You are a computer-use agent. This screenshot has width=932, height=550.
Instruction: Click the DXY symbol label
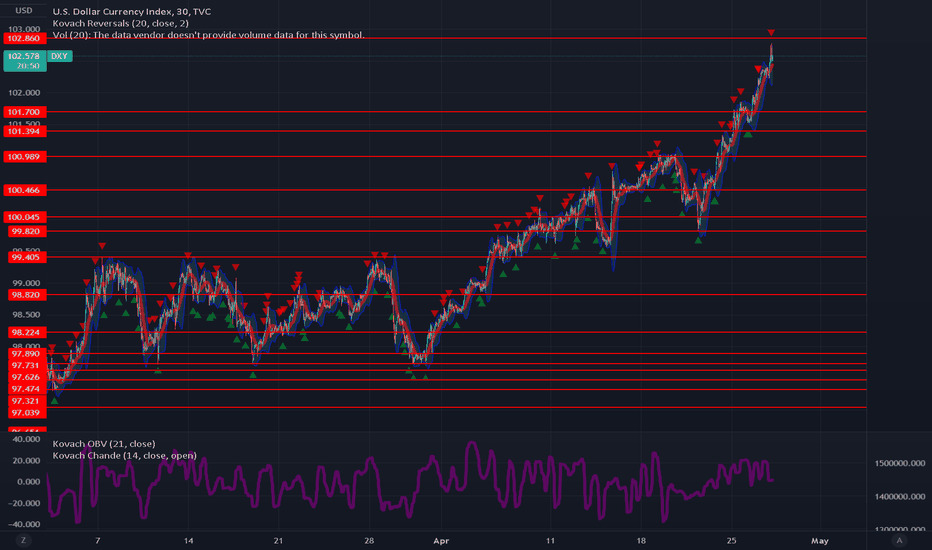tap(59, 56)
